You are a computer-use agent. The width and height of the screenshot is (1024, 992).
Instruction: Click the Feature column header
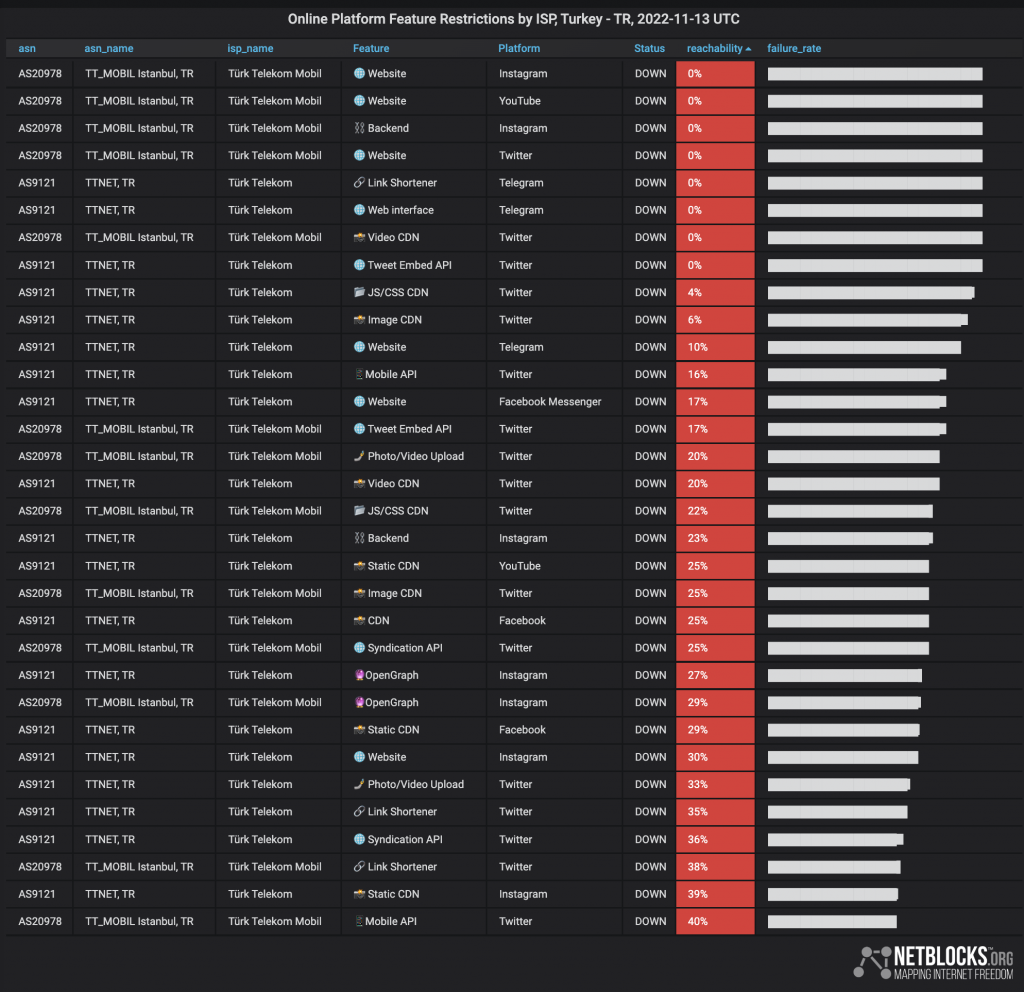click(x=371, y=48)
